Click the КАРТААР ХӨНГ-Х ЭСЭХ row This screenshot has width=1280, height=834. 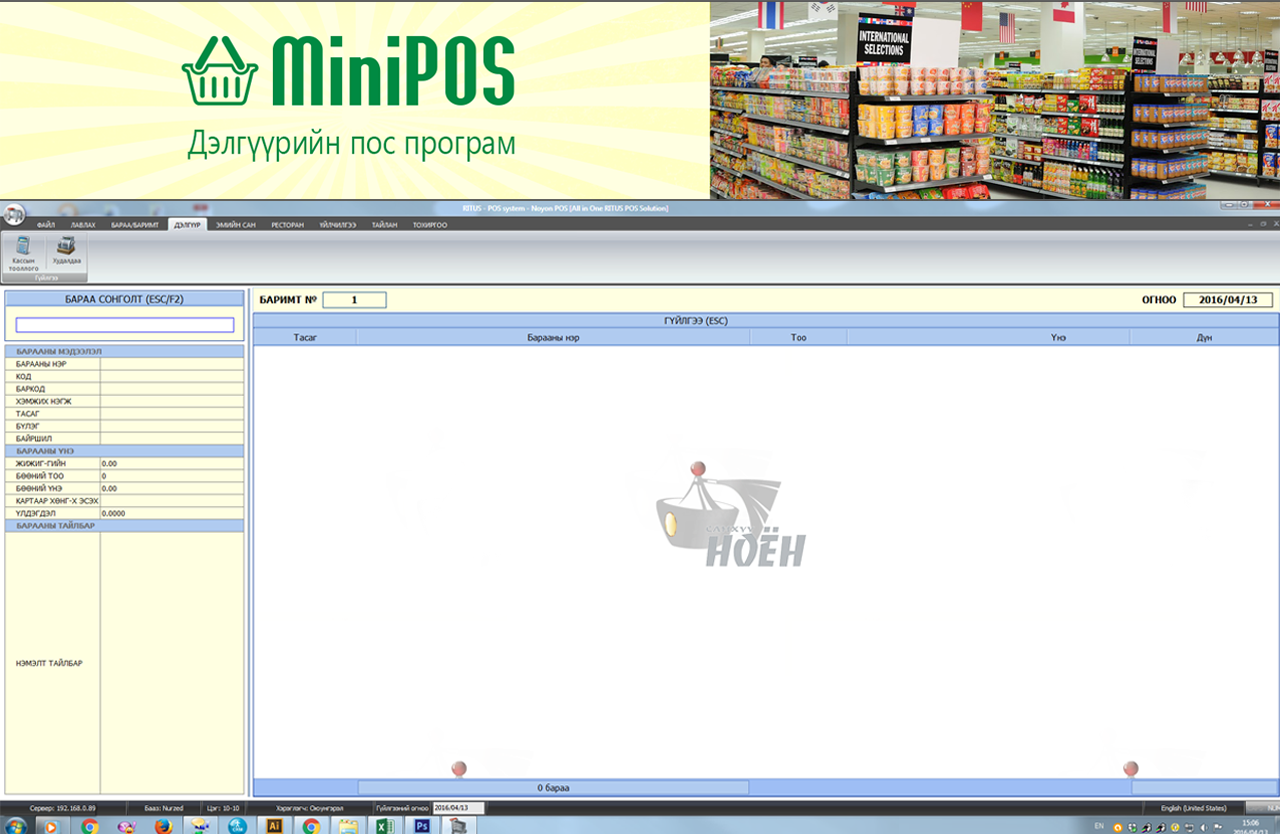click(125, 501)
